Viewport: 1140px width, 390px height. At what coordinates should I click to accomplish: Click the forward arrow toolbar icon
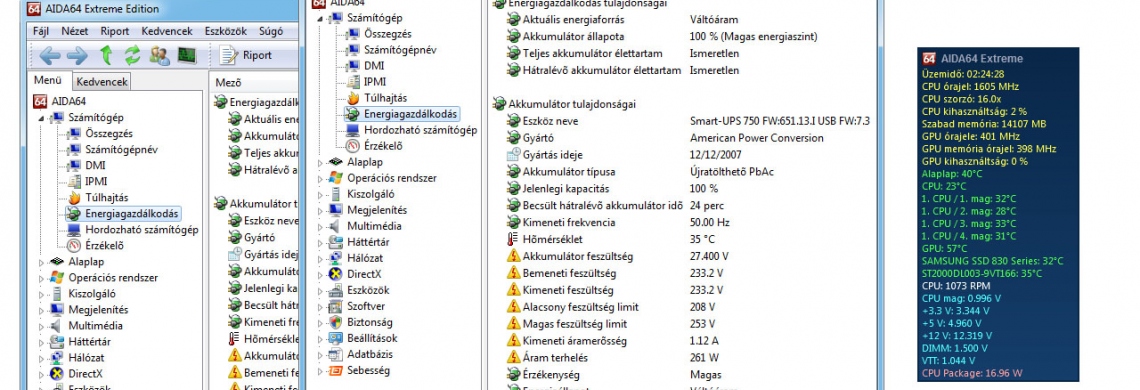pos(77,55)
